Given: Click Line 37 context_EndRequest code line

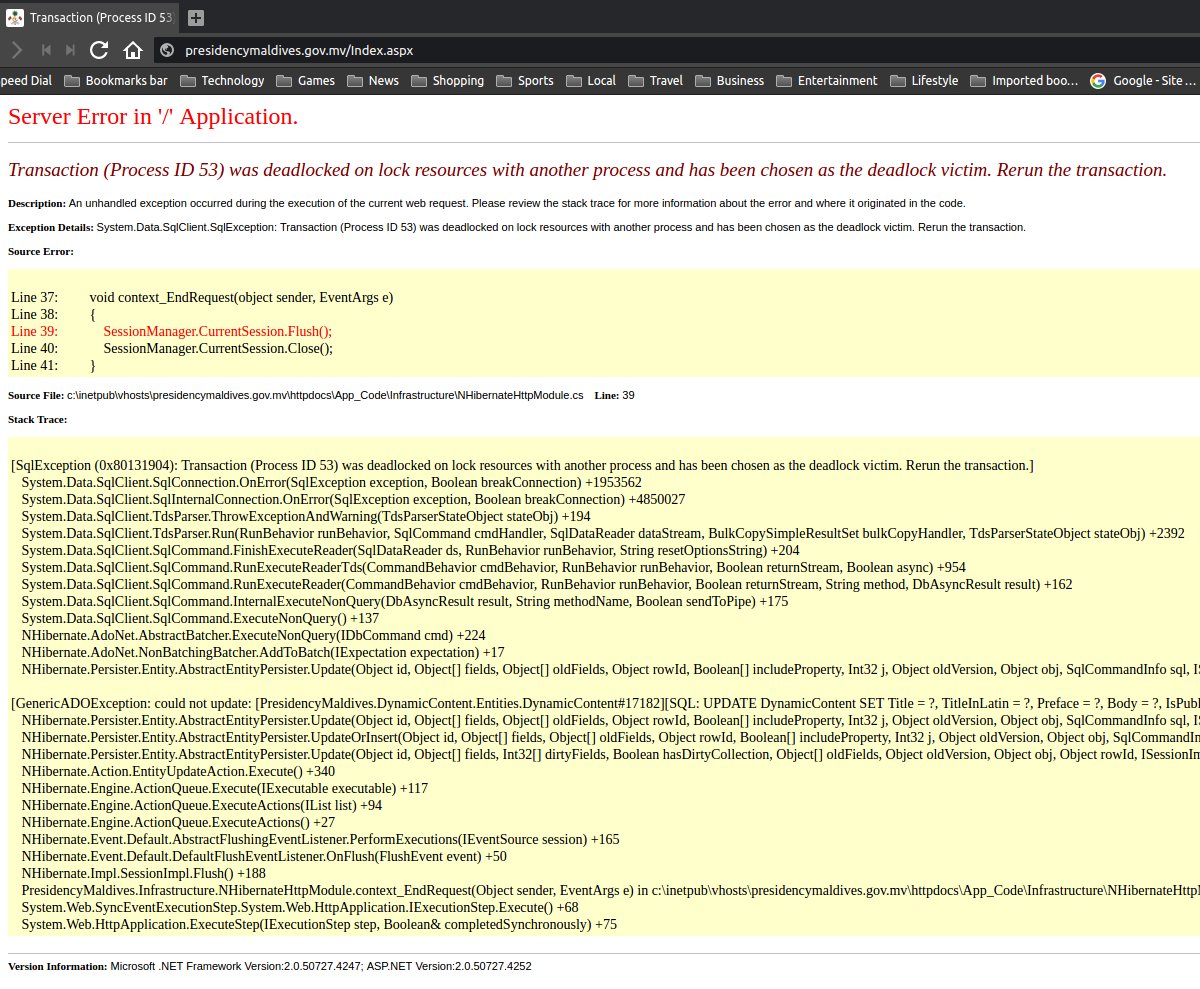Looking at the screenshot, I should point(202,297).
